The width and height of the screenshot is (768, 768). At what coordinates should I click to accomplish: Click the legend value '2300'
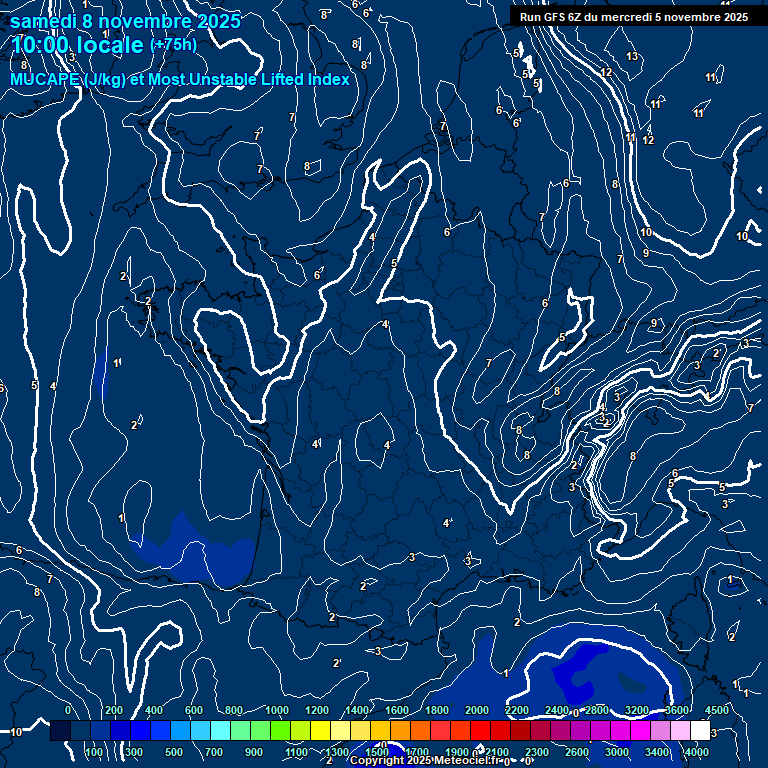point(537,752)
